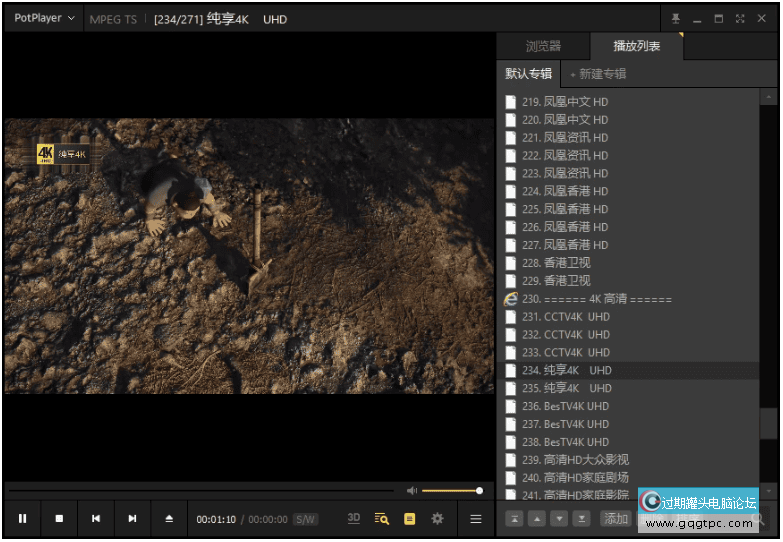Select playlist item 224. 凤凰香港 HD
The height and width of the screenshot is (542, 783).
[628, 191]
